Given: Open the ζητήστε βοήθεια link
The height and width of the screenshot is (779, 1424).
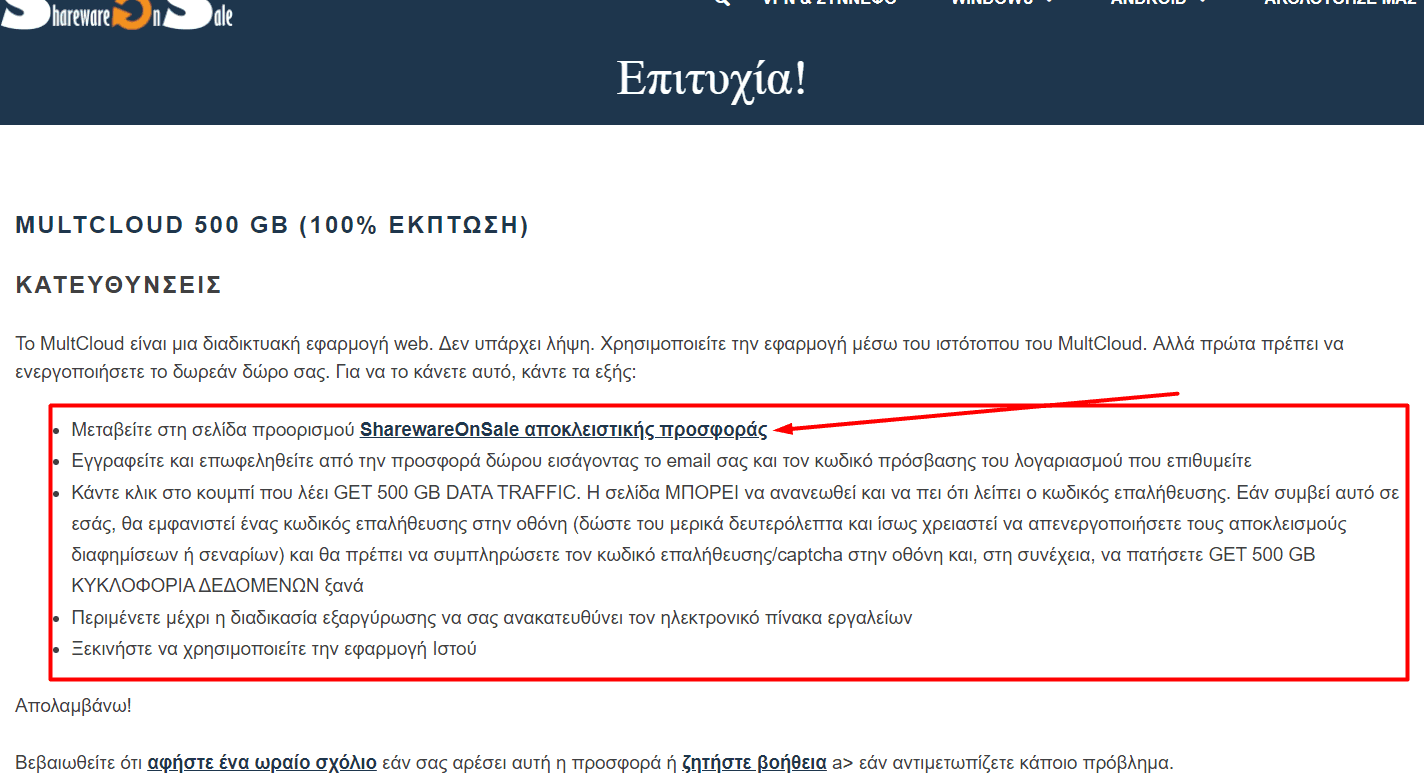Looking at the screenshot, I should tap(754, 763).
